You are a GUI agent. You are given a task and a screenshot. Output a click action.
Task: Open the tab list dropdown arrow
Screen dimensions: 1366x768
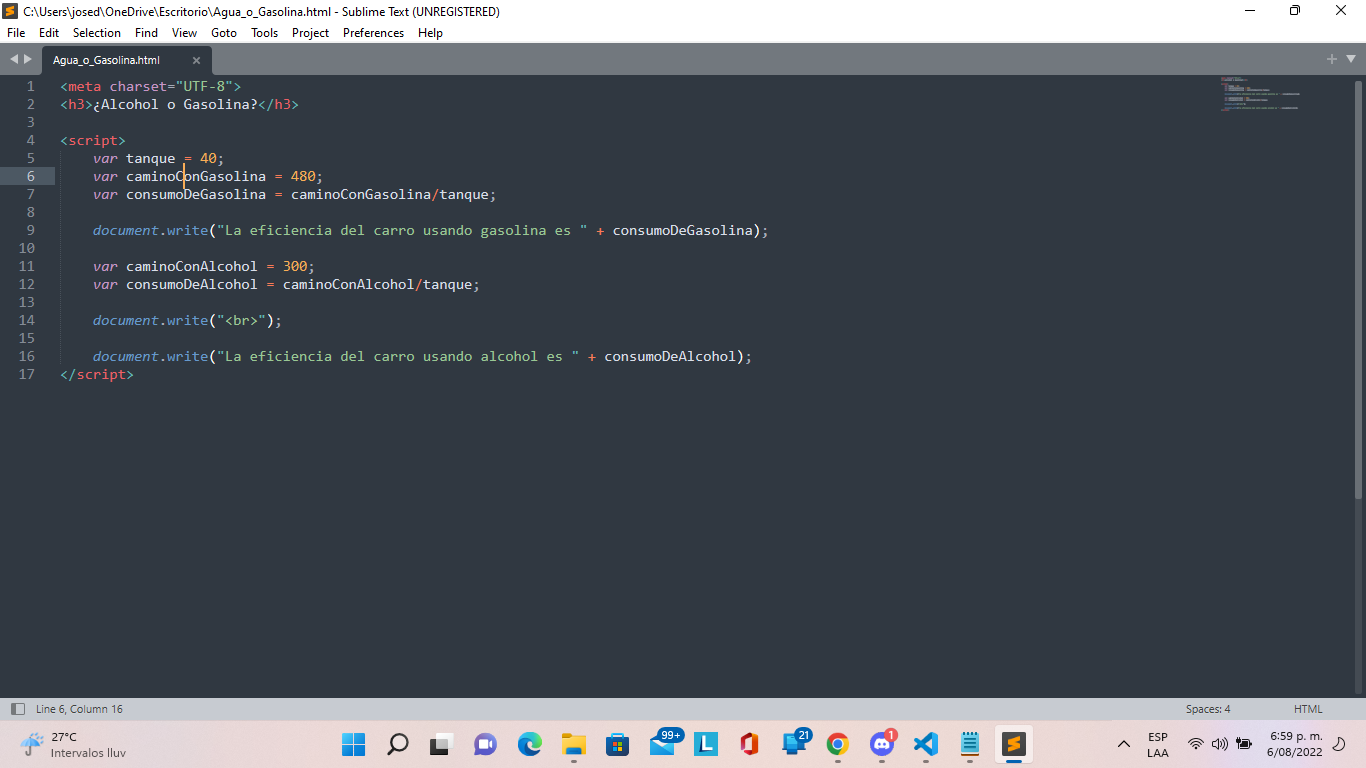pyautogui.click(x=1351, y=60)
